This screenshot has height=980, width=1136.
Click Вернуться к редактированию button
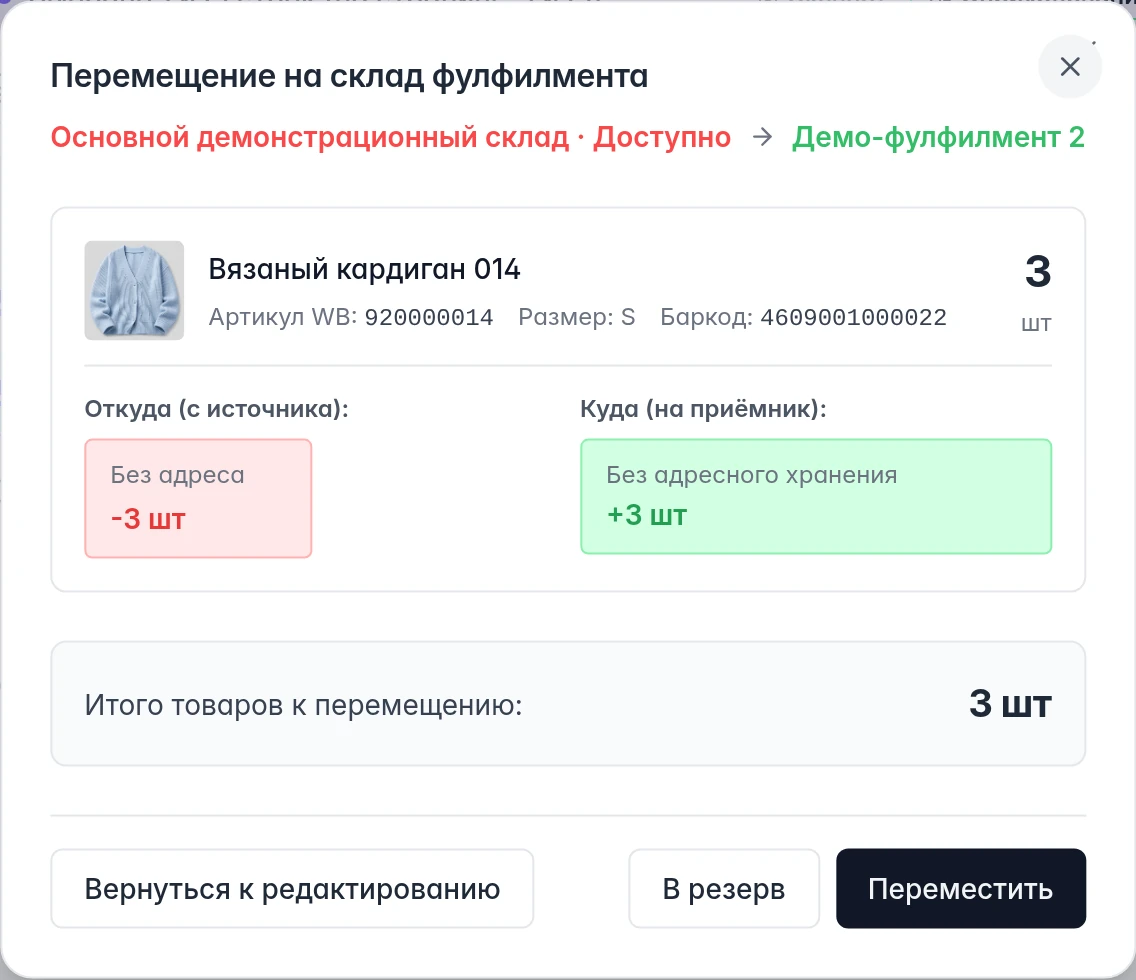pos(292,889)
